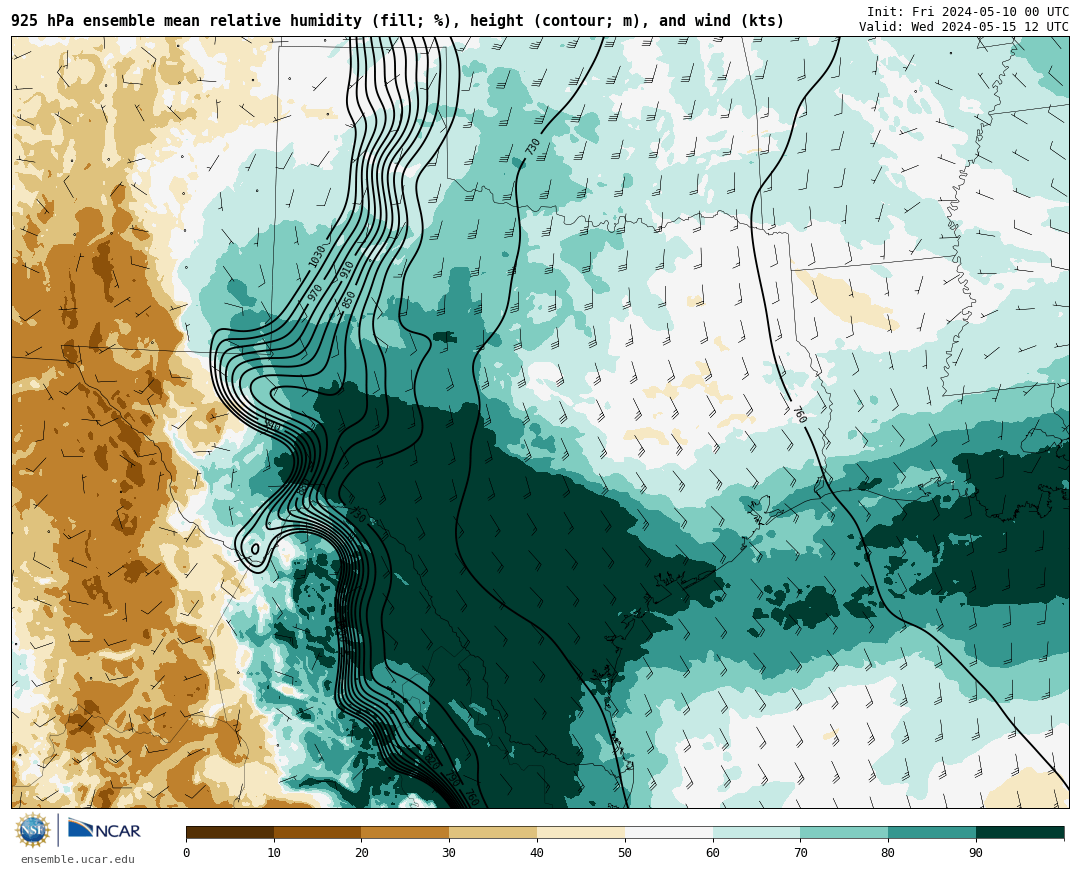1080x871 pixels.
Task: Click the 20-30 orange-brown colorbar segment
Action: [405, 832]
